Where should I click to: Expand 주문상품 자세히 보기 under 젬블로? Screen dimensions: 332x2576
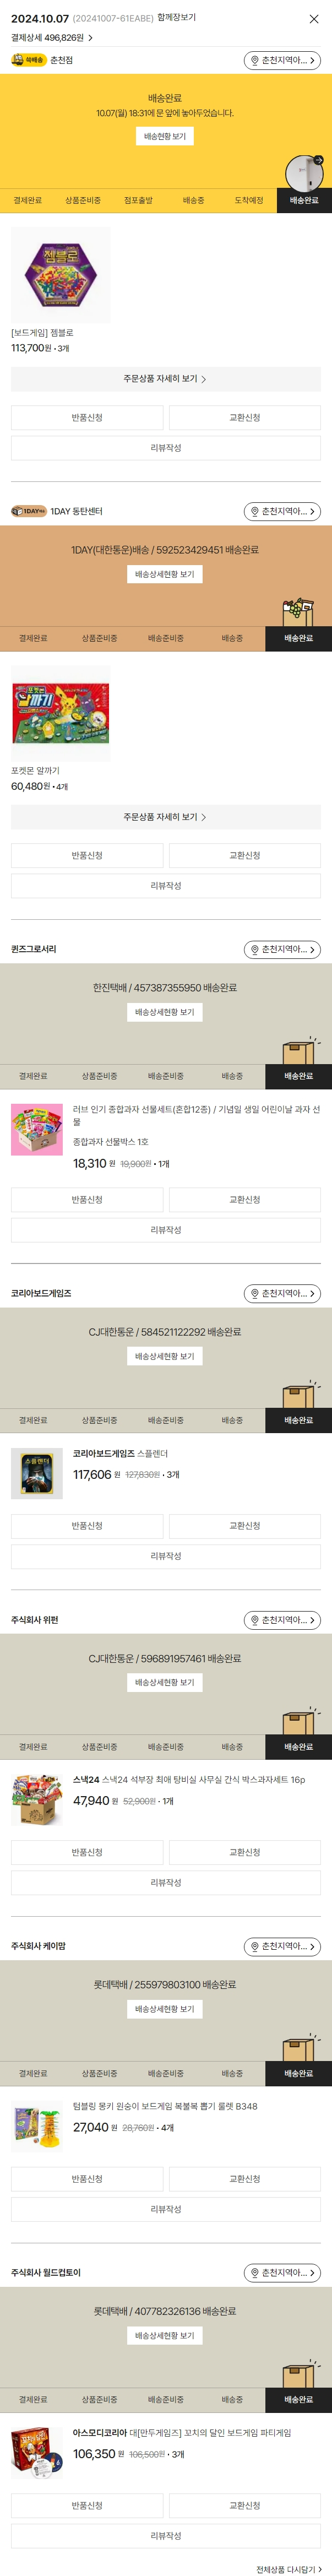point(166,379)
